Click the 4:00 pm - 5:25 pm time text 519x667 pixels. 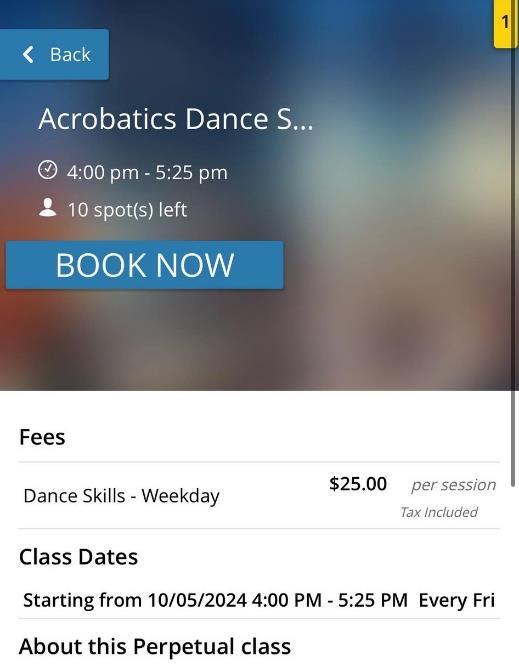147,172
